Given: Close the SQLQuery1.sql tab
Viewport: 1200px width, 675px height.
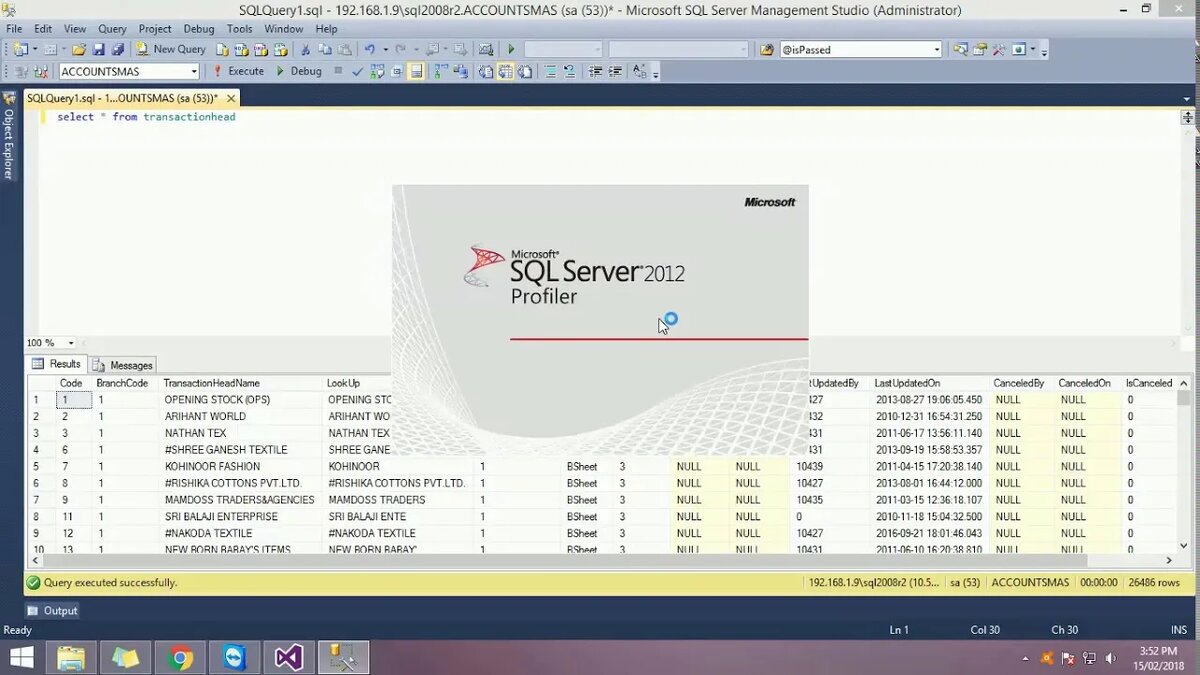Looking at the screenshot, I should [x=231, y=98].
